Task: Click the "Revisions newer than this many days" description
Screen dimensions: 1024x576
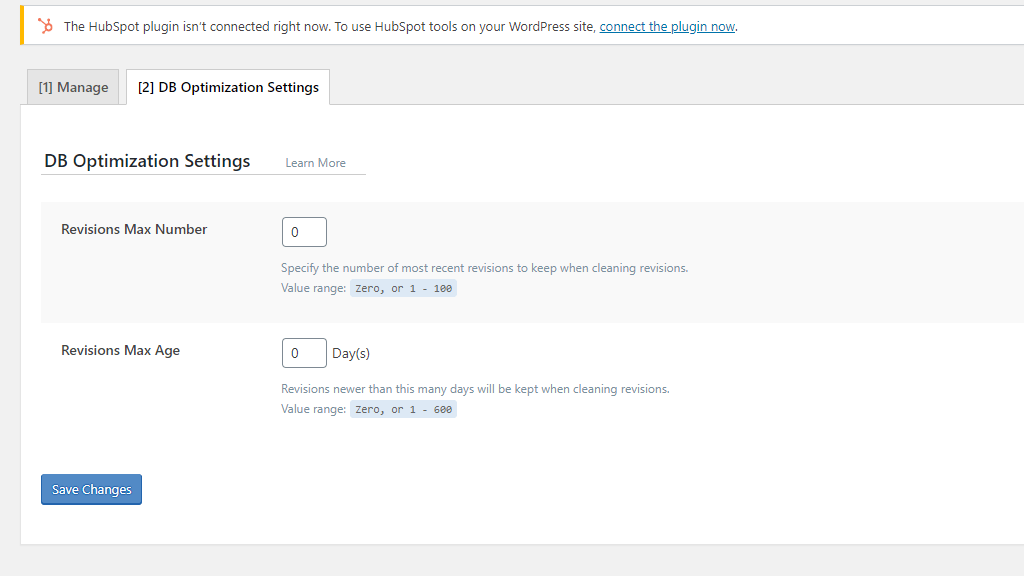Action: coord(475,389)
